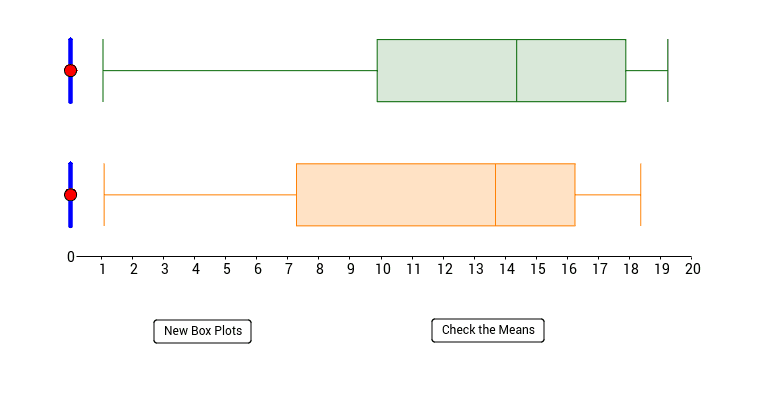This screenshot has width=762, height=399.
Task: Select the orange box plot's right whisker end cap
Action: pos(641,195)
